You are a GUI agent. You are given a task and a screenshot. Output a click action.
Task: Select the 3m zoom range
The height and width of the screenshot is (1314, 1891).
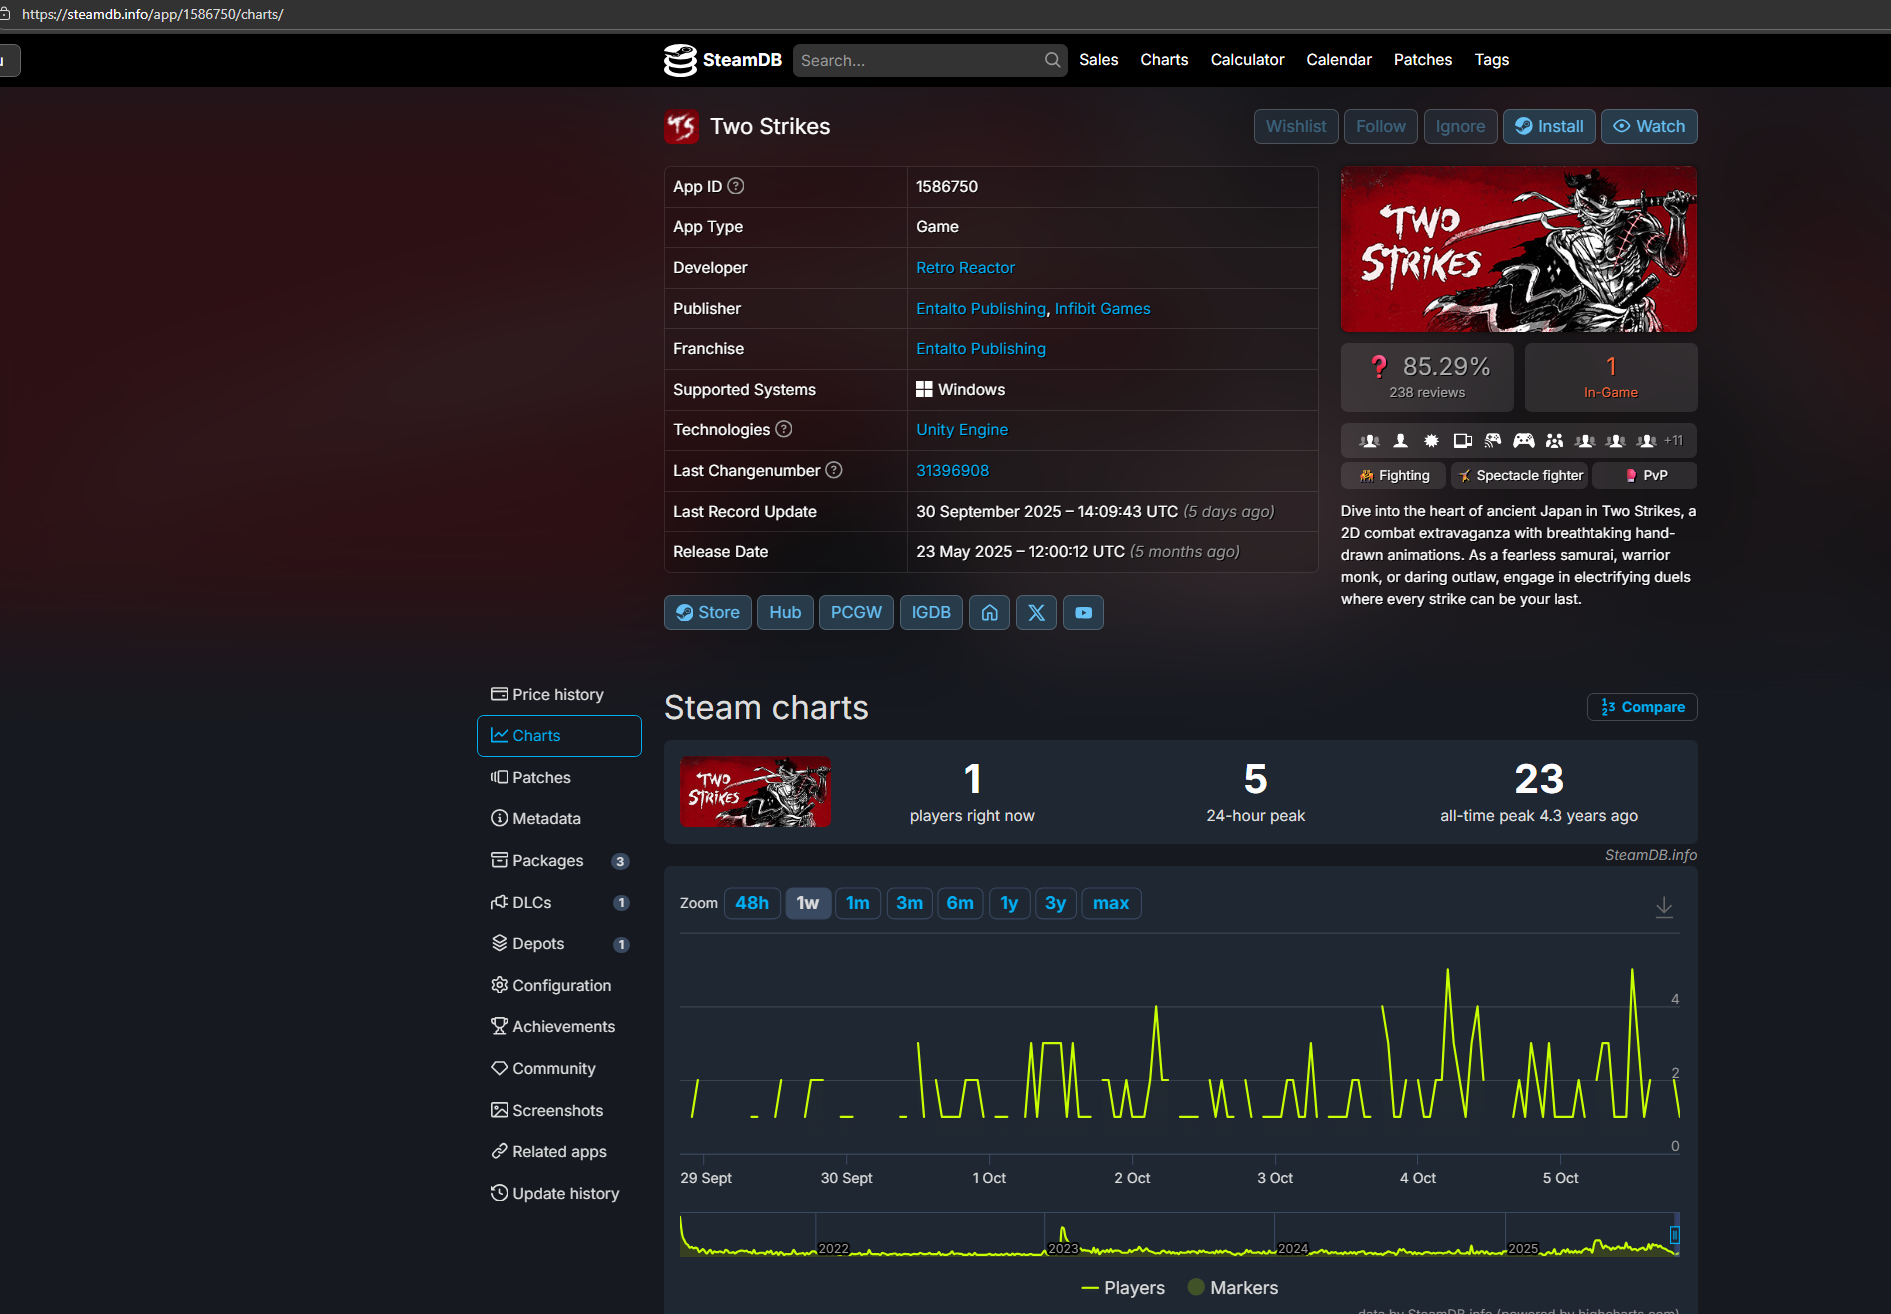coord(909,903)
